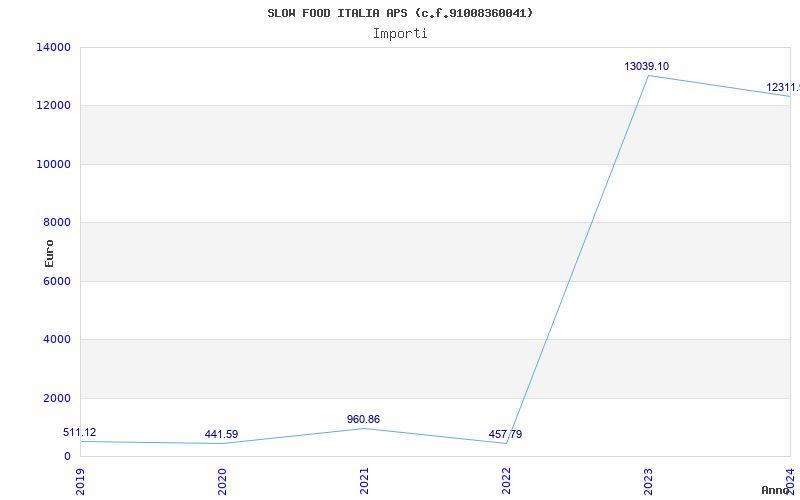Click the 12000 y-axis tick label
This screenshot has height=500, width=800.
click(54, 106)
